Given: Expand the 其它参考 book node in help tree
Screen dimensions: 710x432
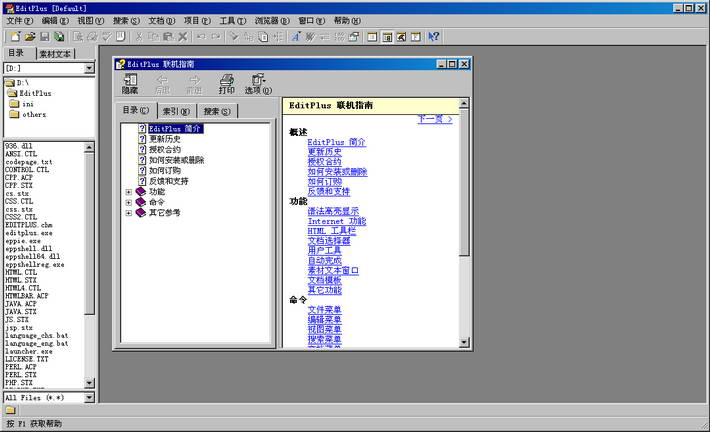Looking at the screenshot, I should (x=129, y=213).
